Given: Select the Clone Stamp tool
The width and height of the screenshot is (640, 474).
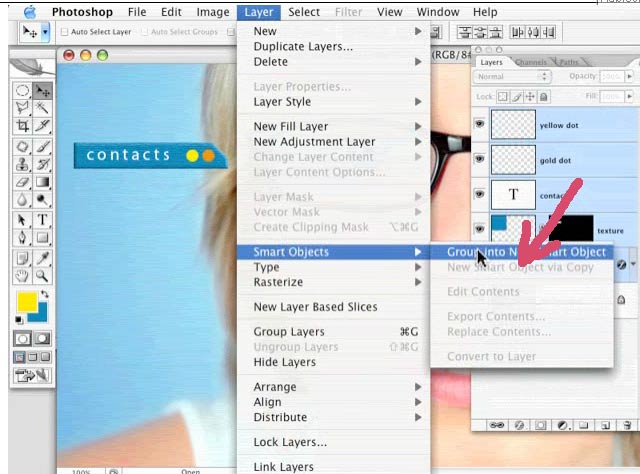Looking at the screenshot, I should [22, 164].
